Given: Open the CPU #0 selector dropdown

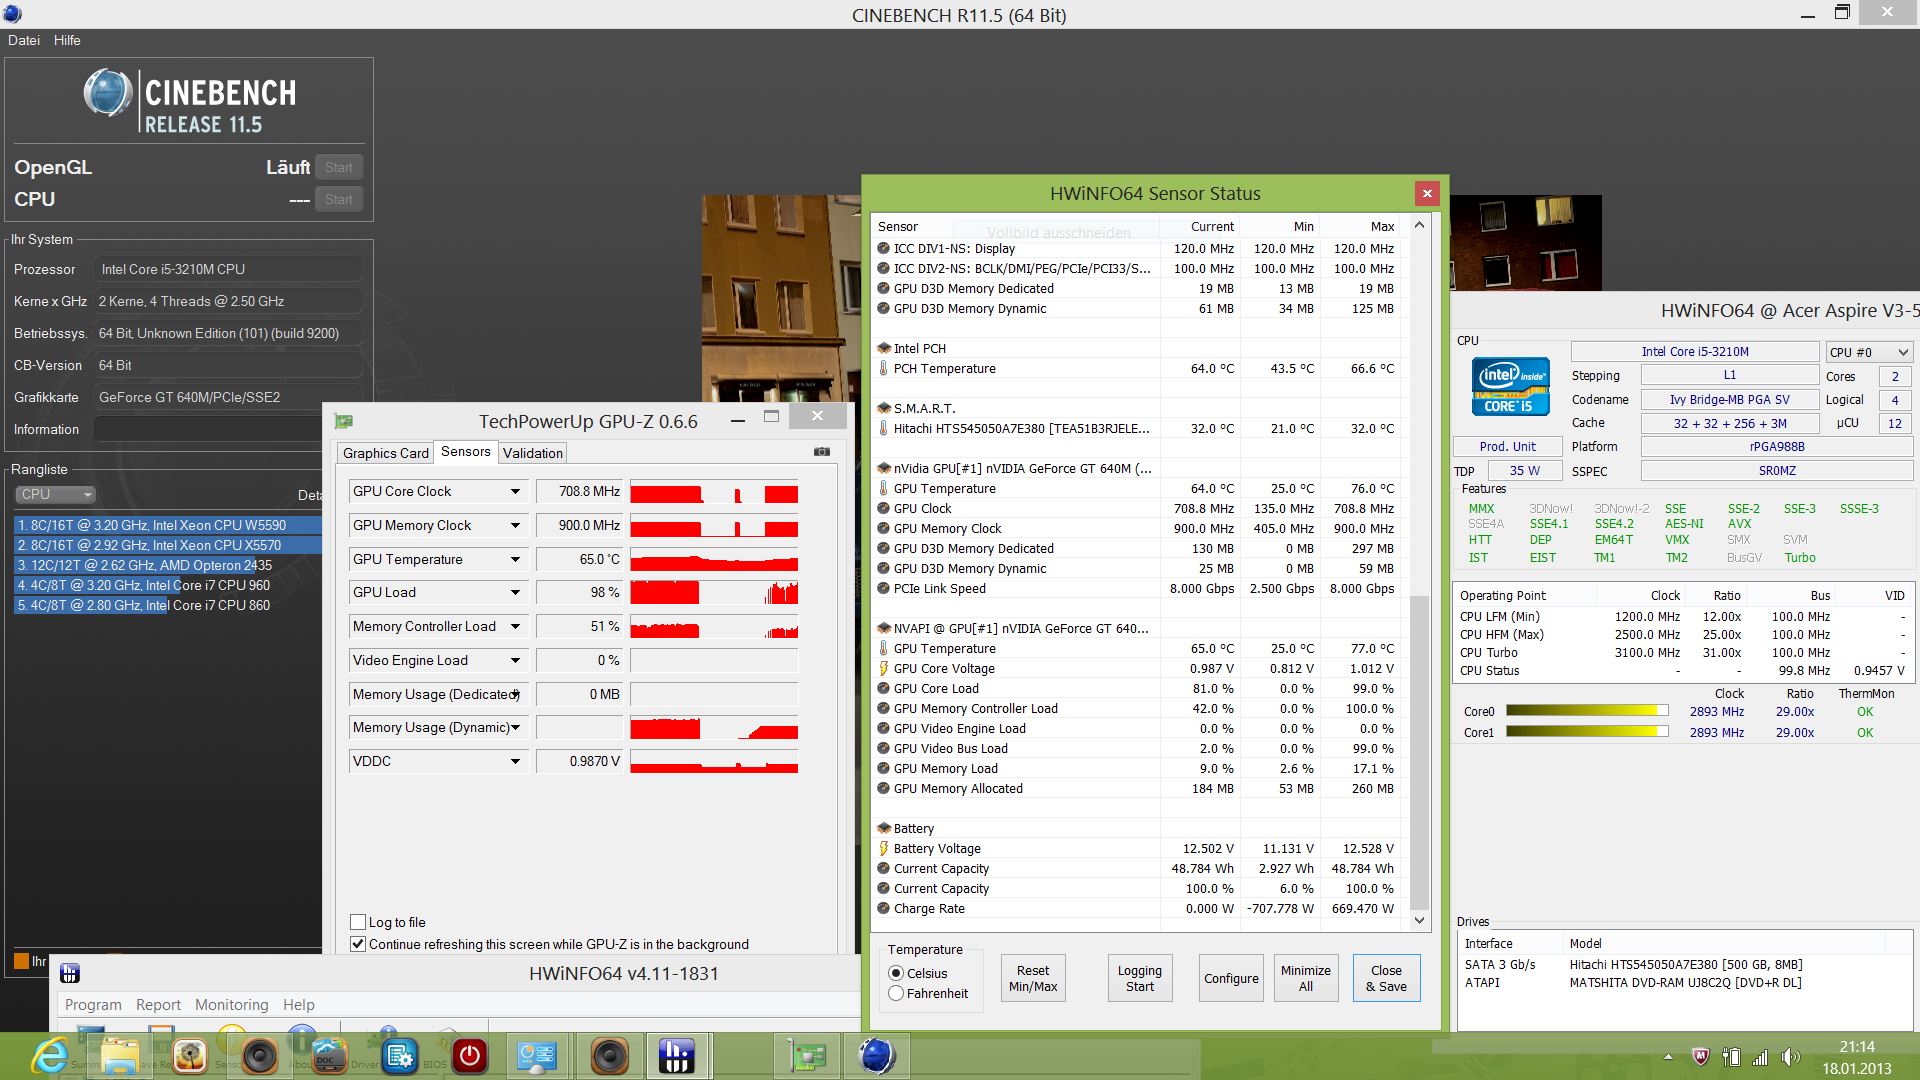Looking at the screenshot, I should click(1869, 352).
